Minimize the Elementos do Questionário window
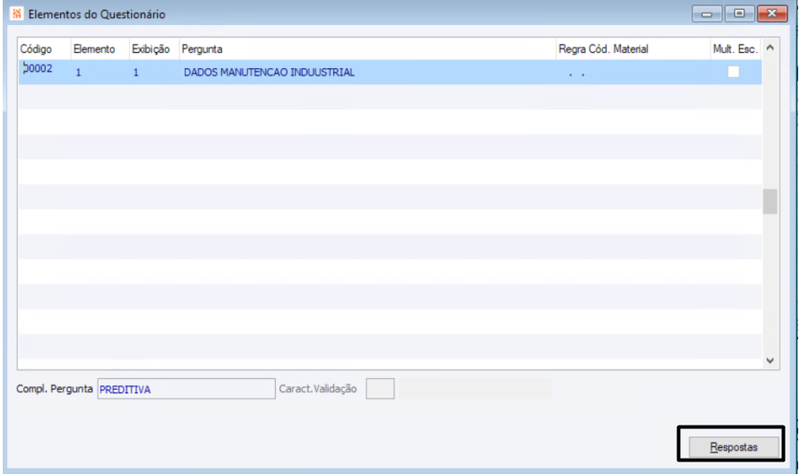 [x=707, y=14]
